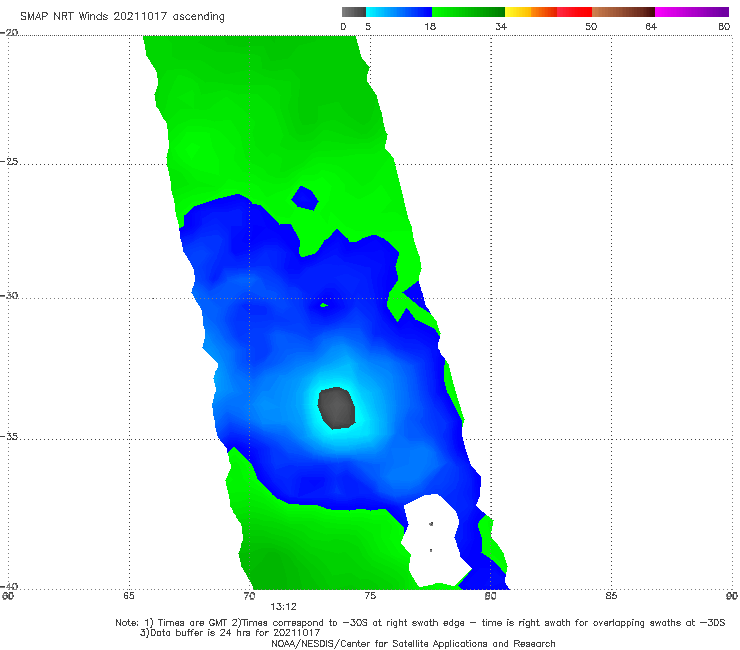
Task: Click the brown 50-64 segment of the color bar
Action: click(623, 12)
